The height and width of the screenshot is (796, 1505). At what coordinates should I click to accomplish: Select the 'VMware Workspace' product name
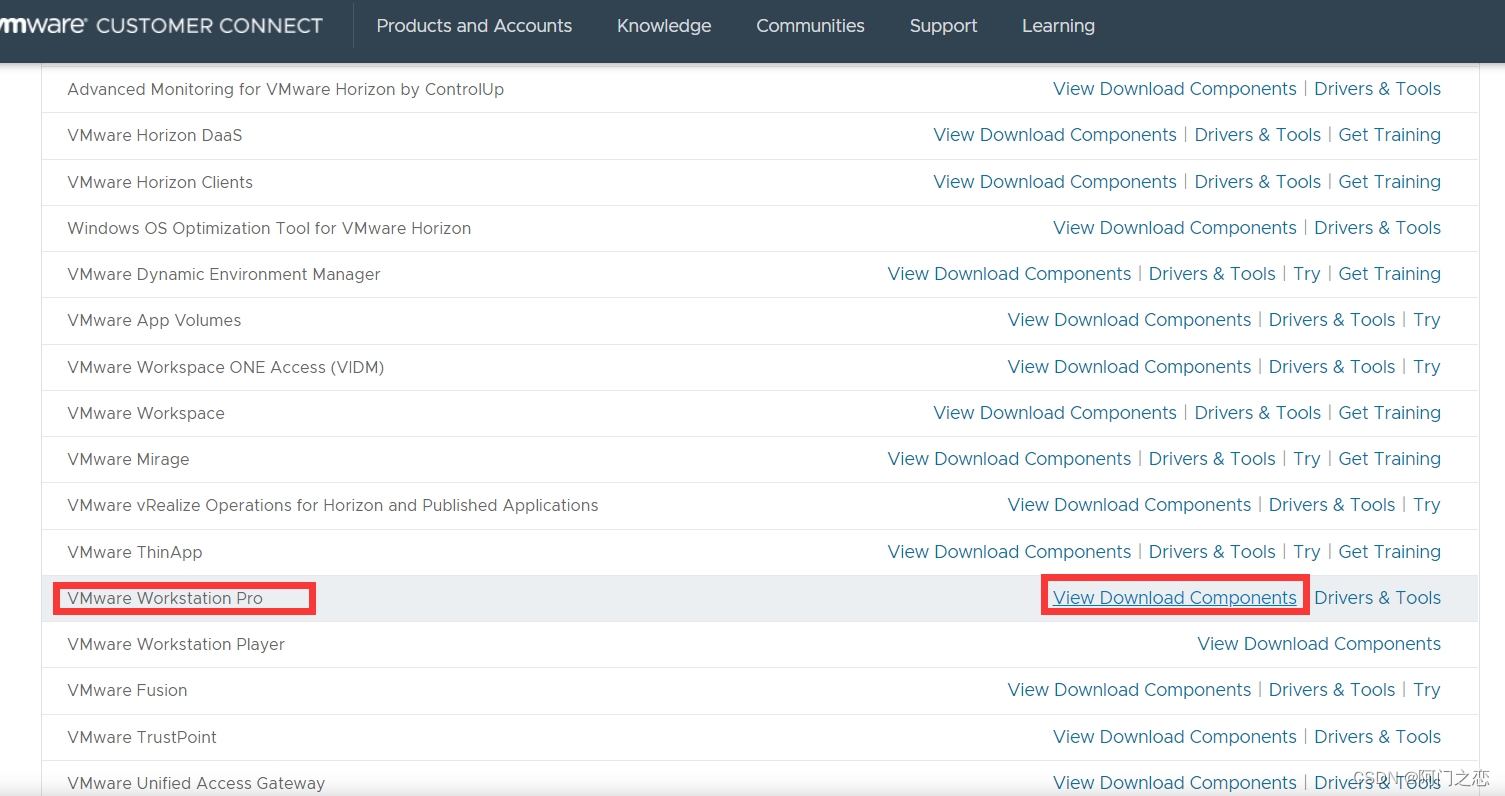146,413
